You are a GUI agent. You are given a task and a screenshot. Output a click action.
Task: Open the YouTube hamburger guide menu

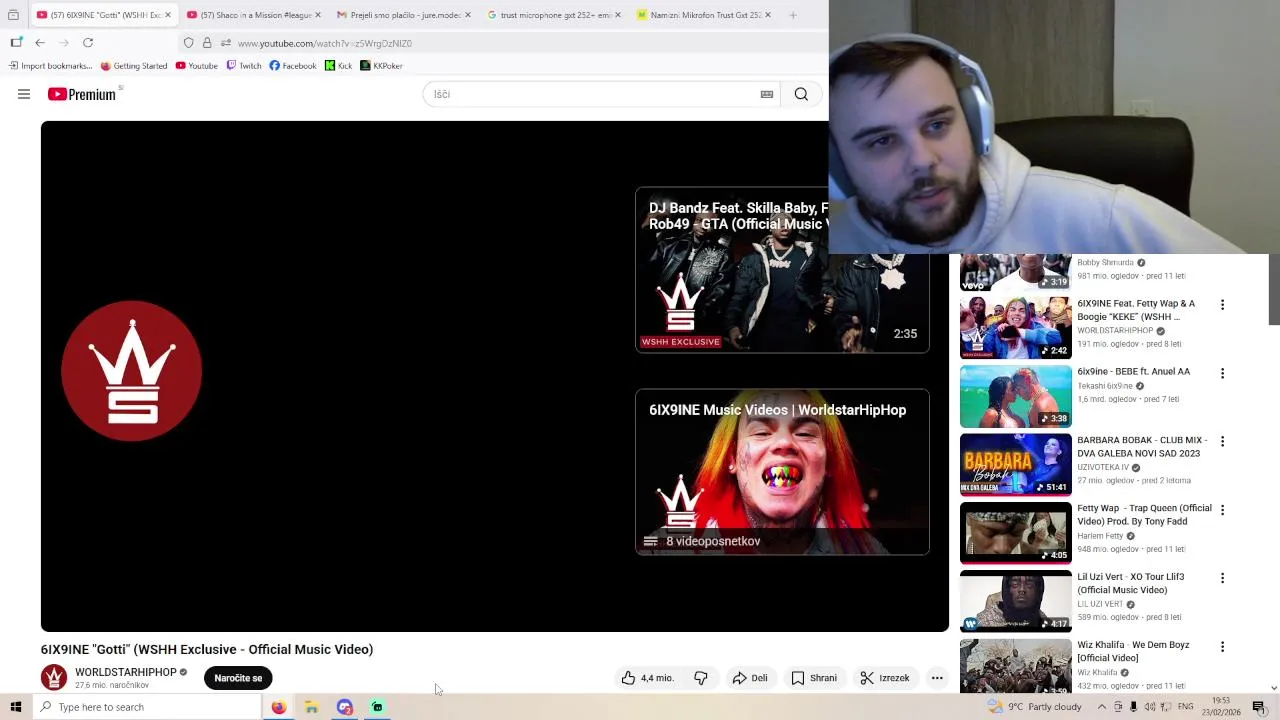click(x=24, y=94)
